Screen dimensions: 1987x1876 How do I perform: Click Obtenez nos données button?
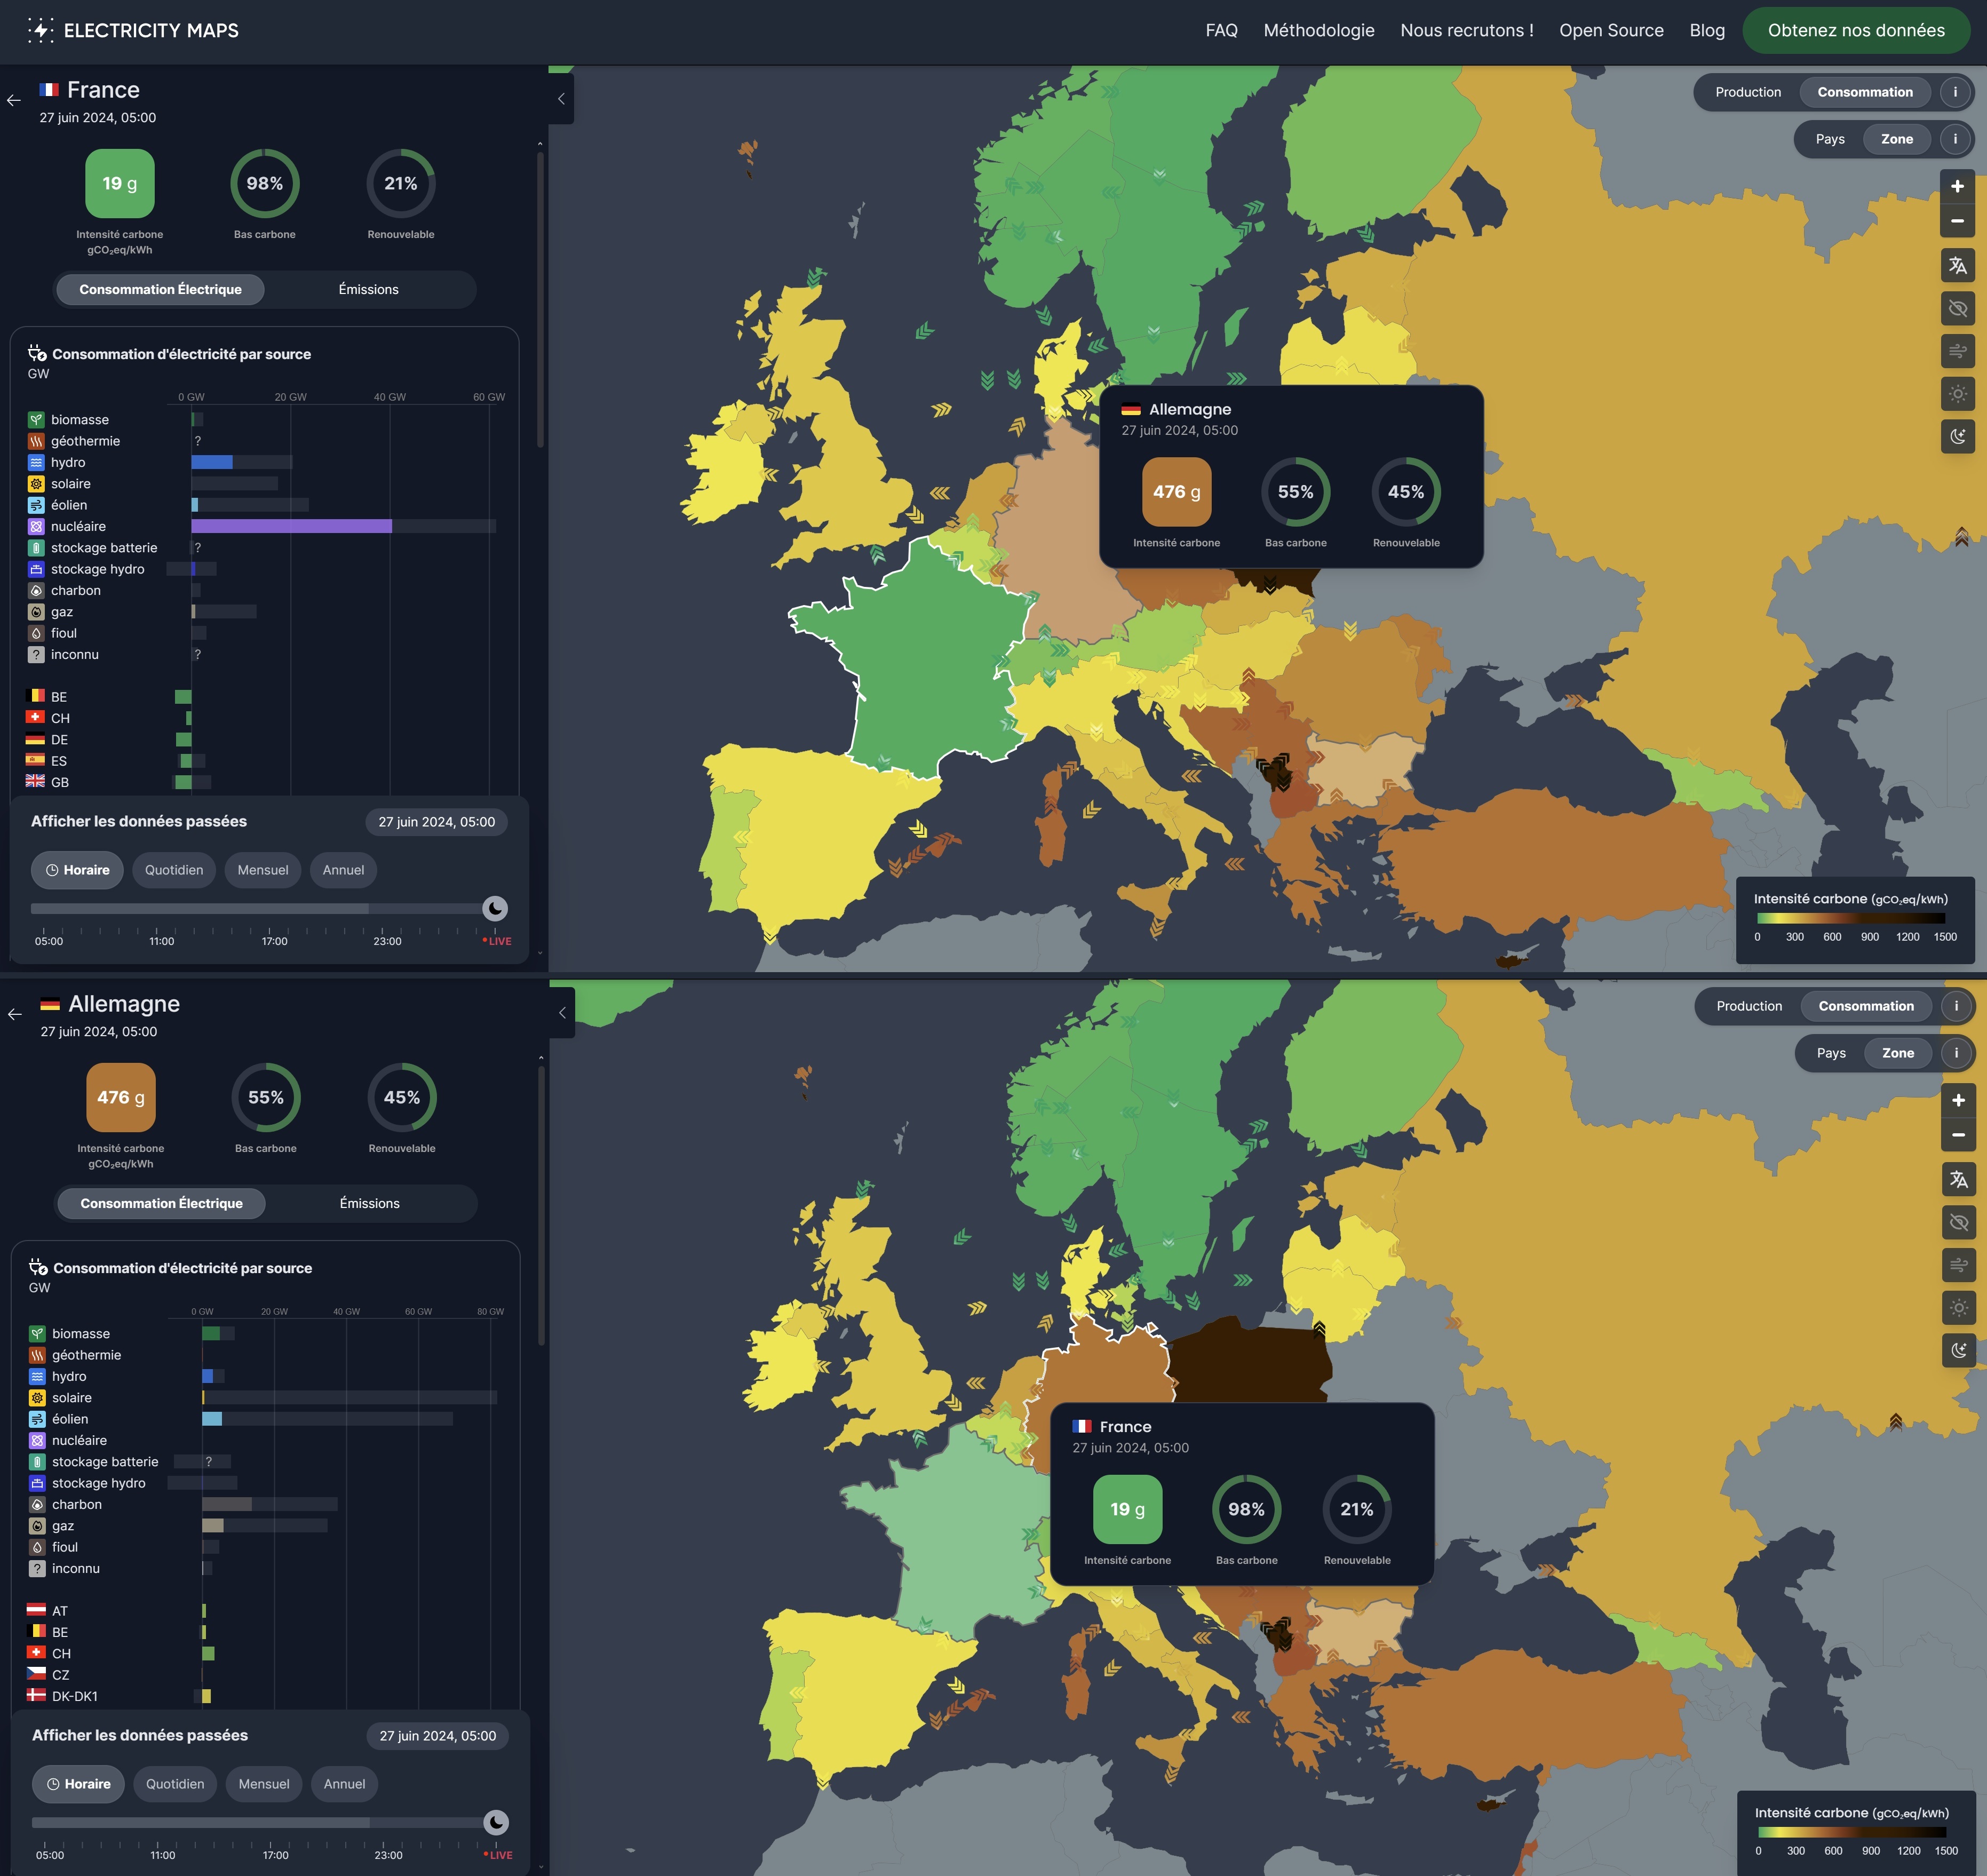[1855, 30]
